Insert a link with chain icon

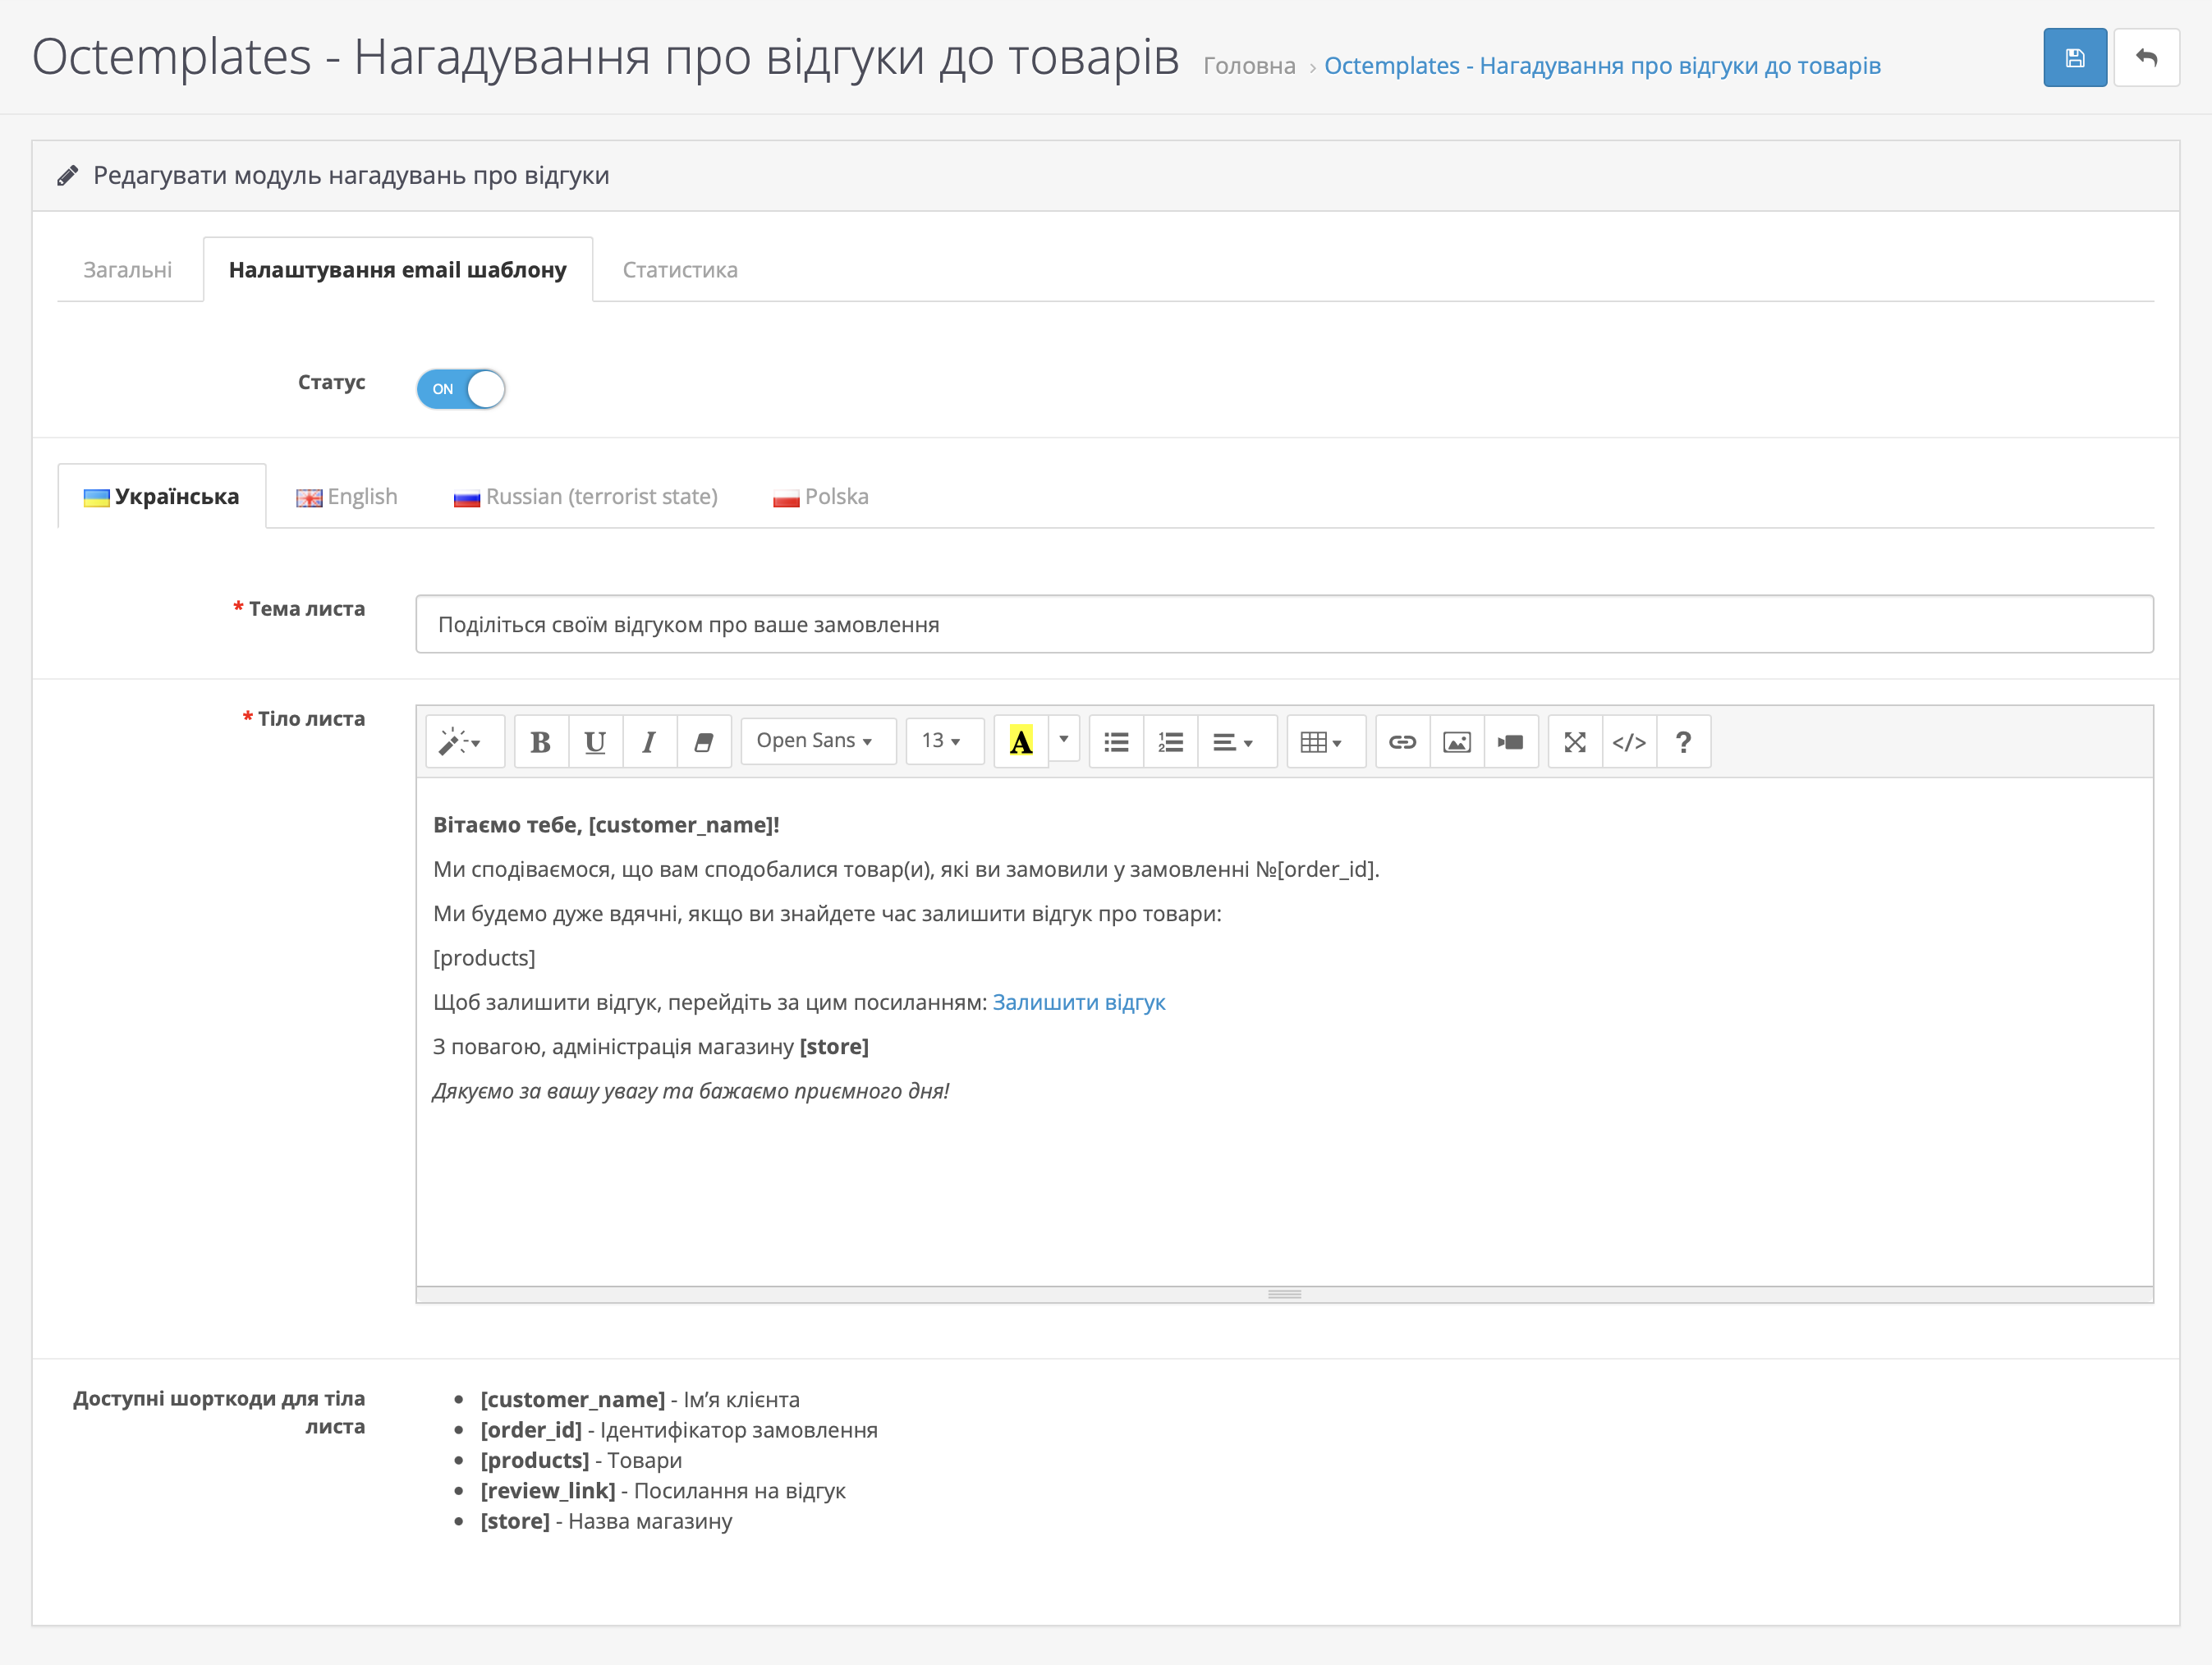[x=1402, y=742]
